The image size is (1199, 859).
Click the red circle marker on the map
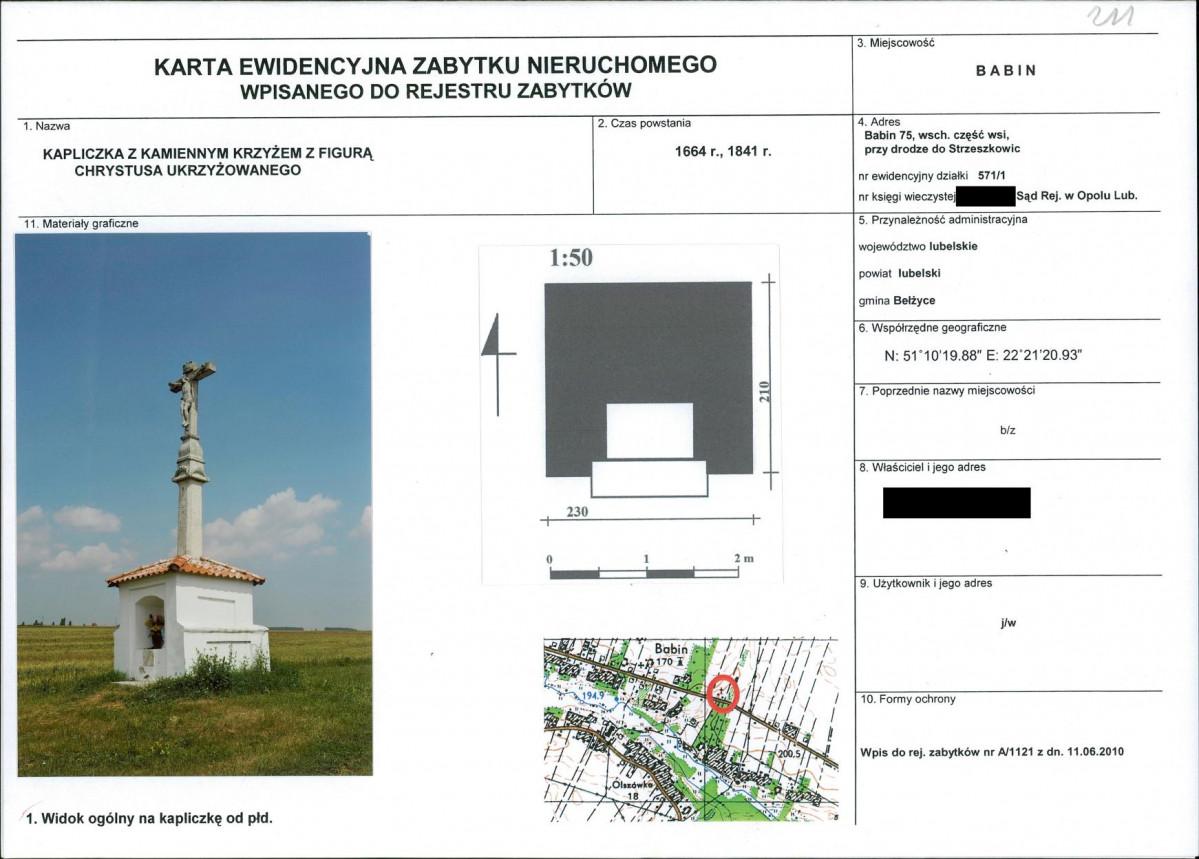[723, 695]
